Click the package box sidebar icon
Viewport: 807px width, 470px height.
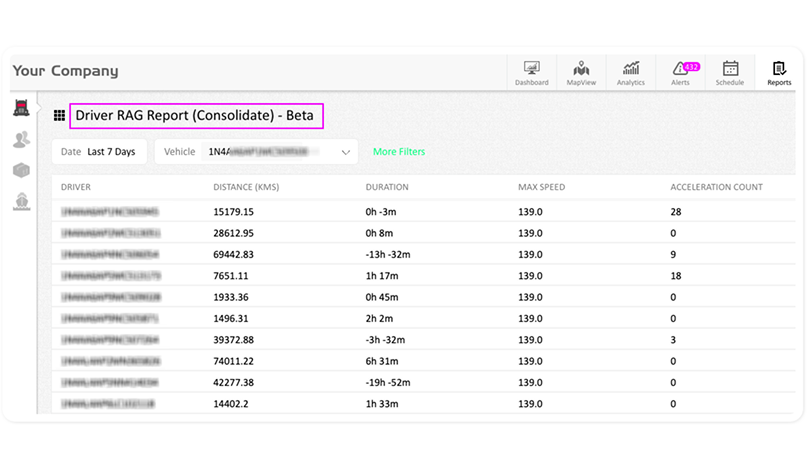(x=21, y=171)
